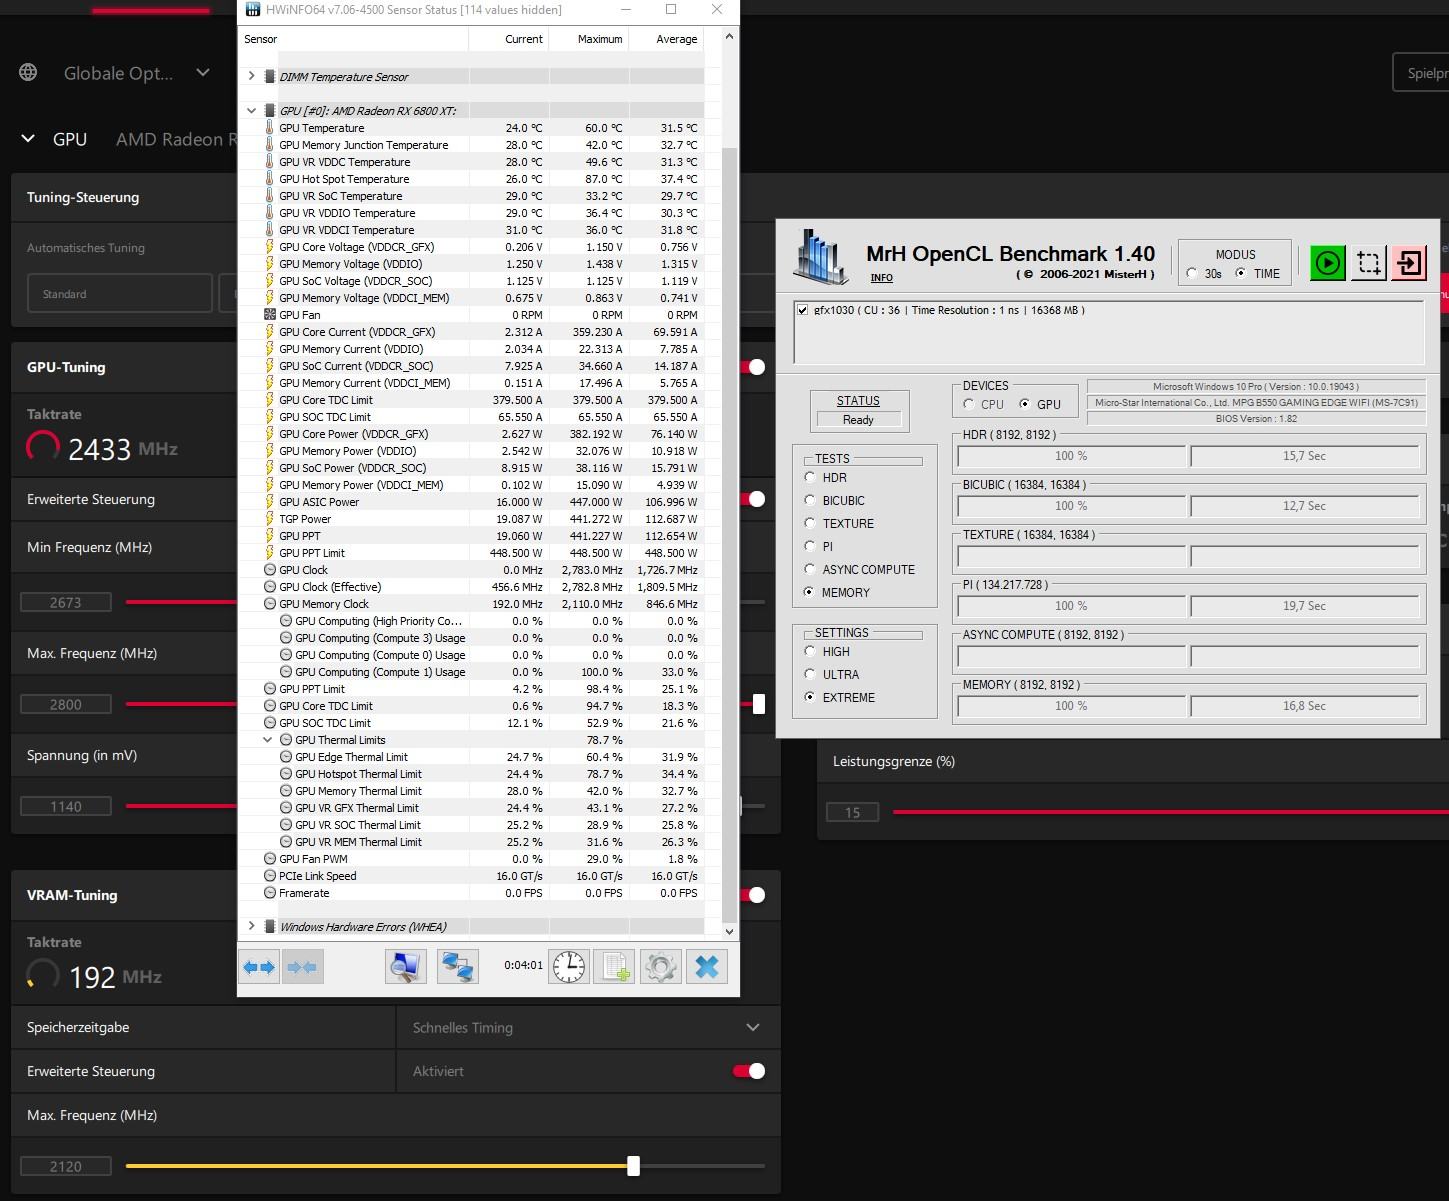
Task: Open the HWiNFO sensor summary magnifier icon
Action: (406, 967)
